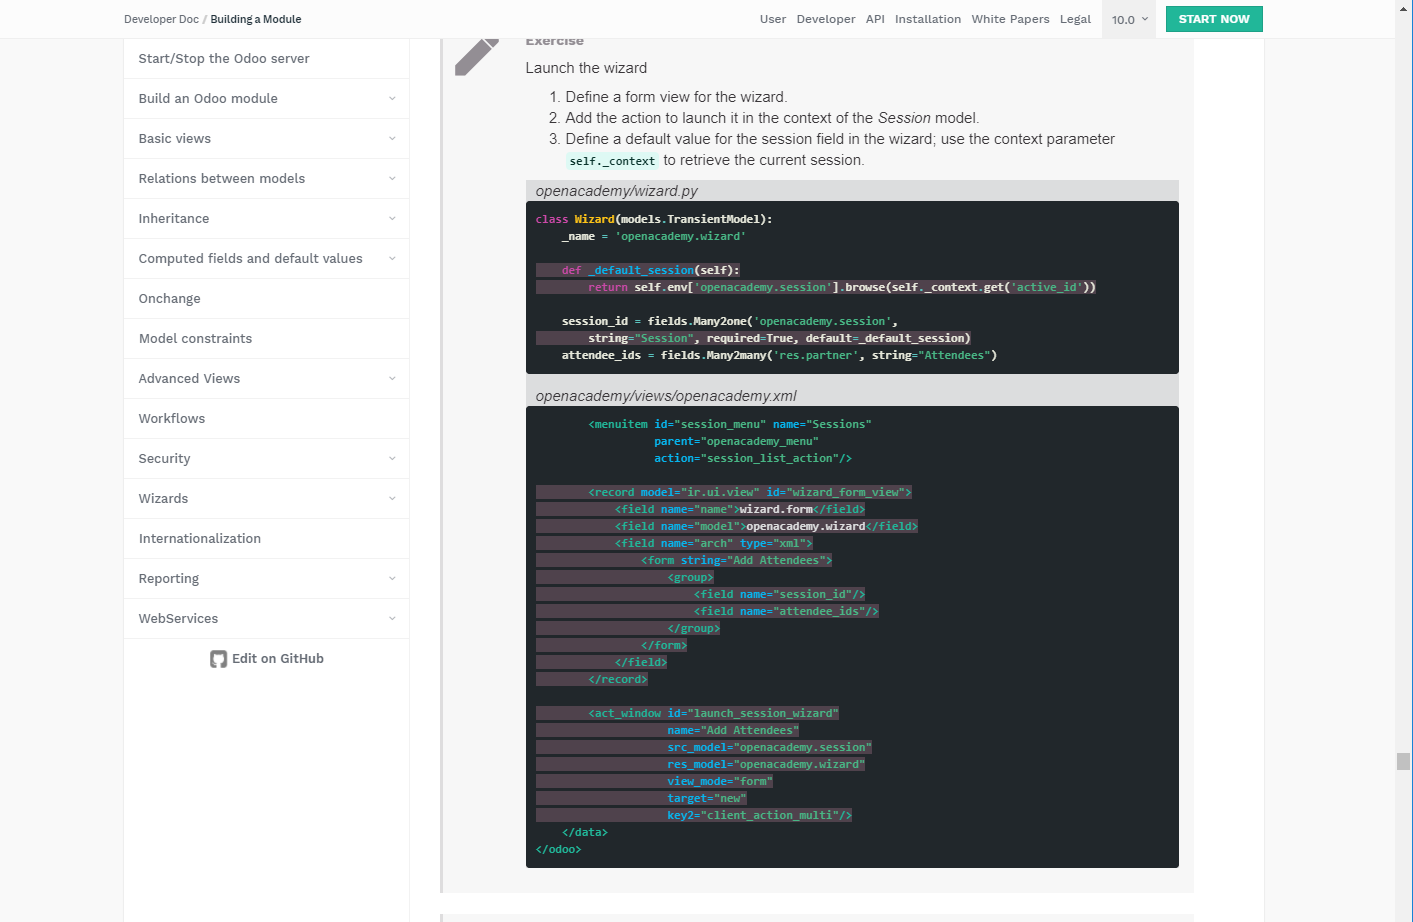Click the GitHub octocat icon in sidebar
The width and height of the screenshot is (1413, 922).
[218, 658]
